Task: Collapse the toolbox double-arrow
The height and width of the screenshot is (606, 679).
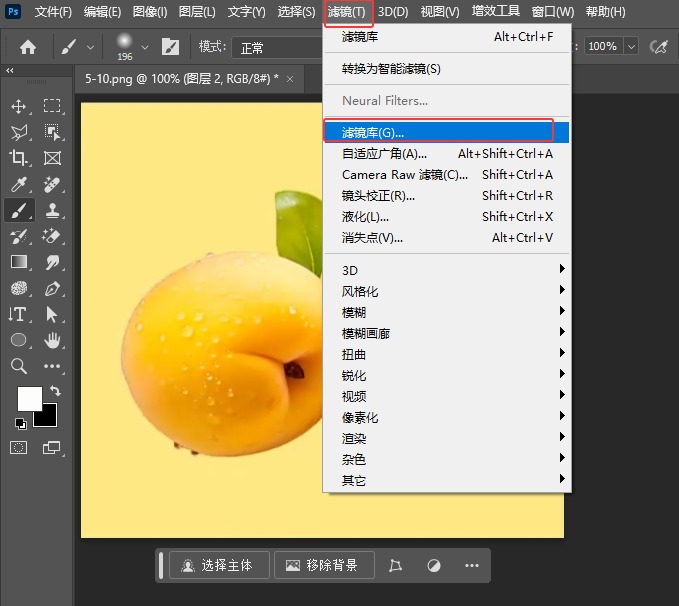Action: click(10, 70)
